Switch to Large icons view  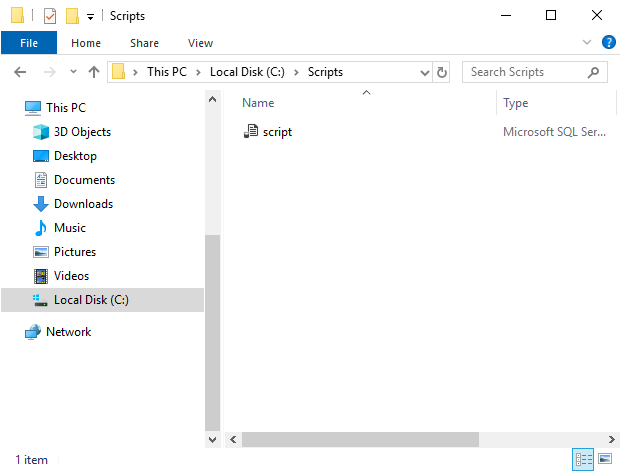coord(605,459)
